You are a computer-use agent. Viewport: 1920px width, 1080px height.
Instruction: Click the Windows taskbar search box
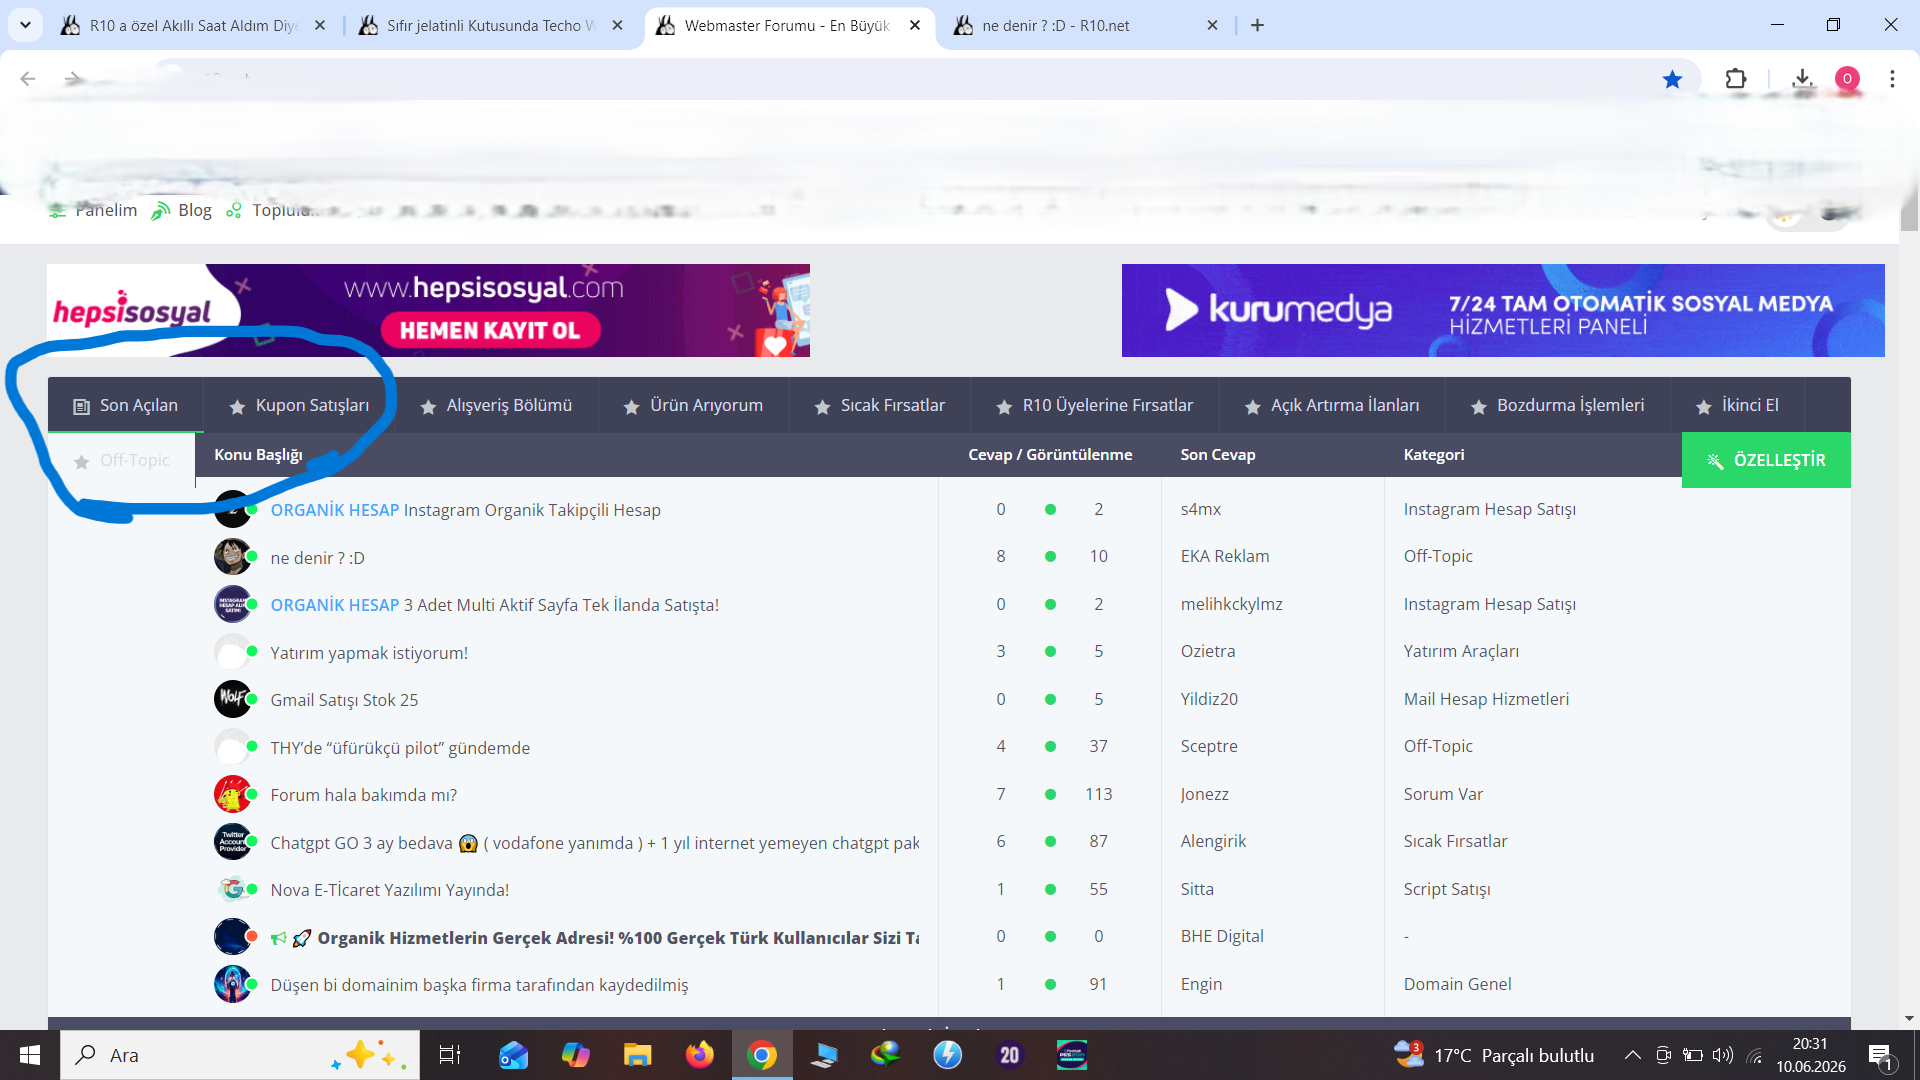[240, 1055]
